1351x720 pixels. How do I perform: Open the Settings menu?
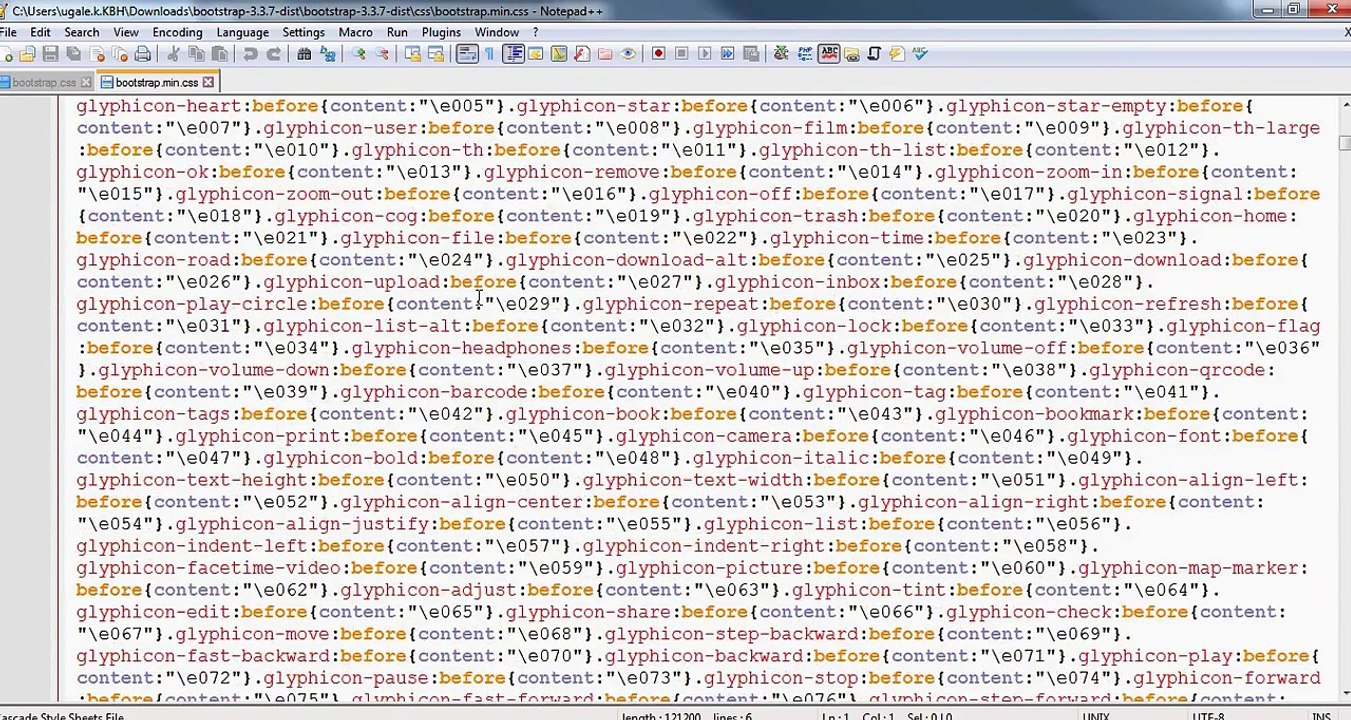click(x=303, y=32)
